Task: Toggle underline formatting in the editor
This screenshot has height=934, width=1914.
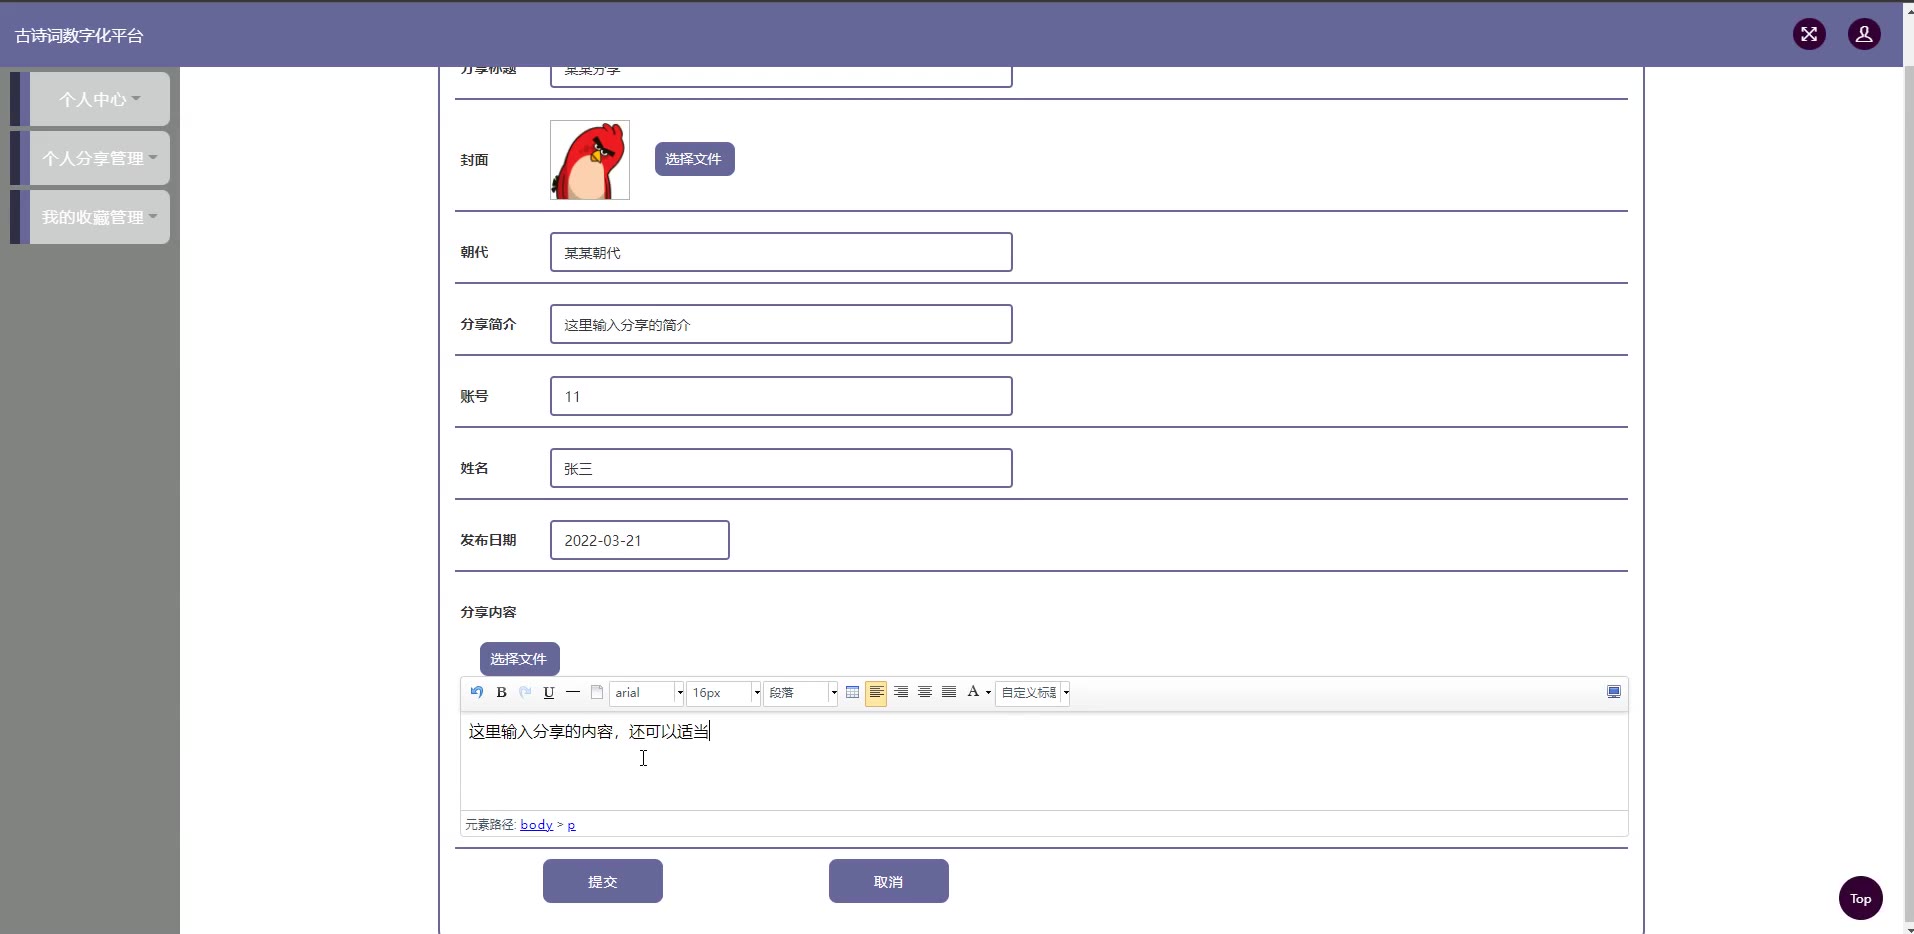Action: click(549, 692)
